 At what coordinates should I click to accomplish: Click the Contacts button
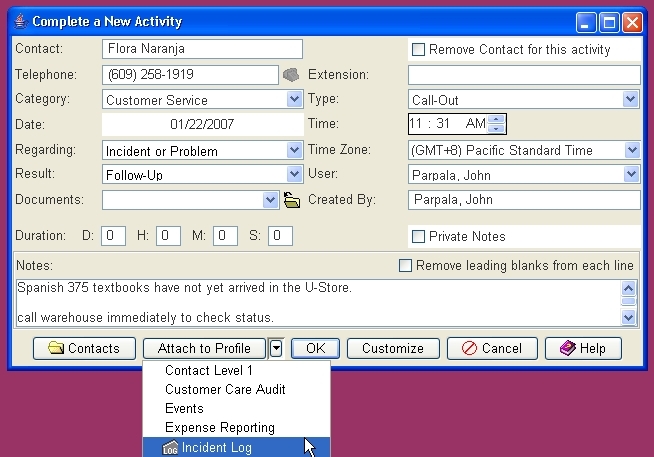(x=84, y=348)
